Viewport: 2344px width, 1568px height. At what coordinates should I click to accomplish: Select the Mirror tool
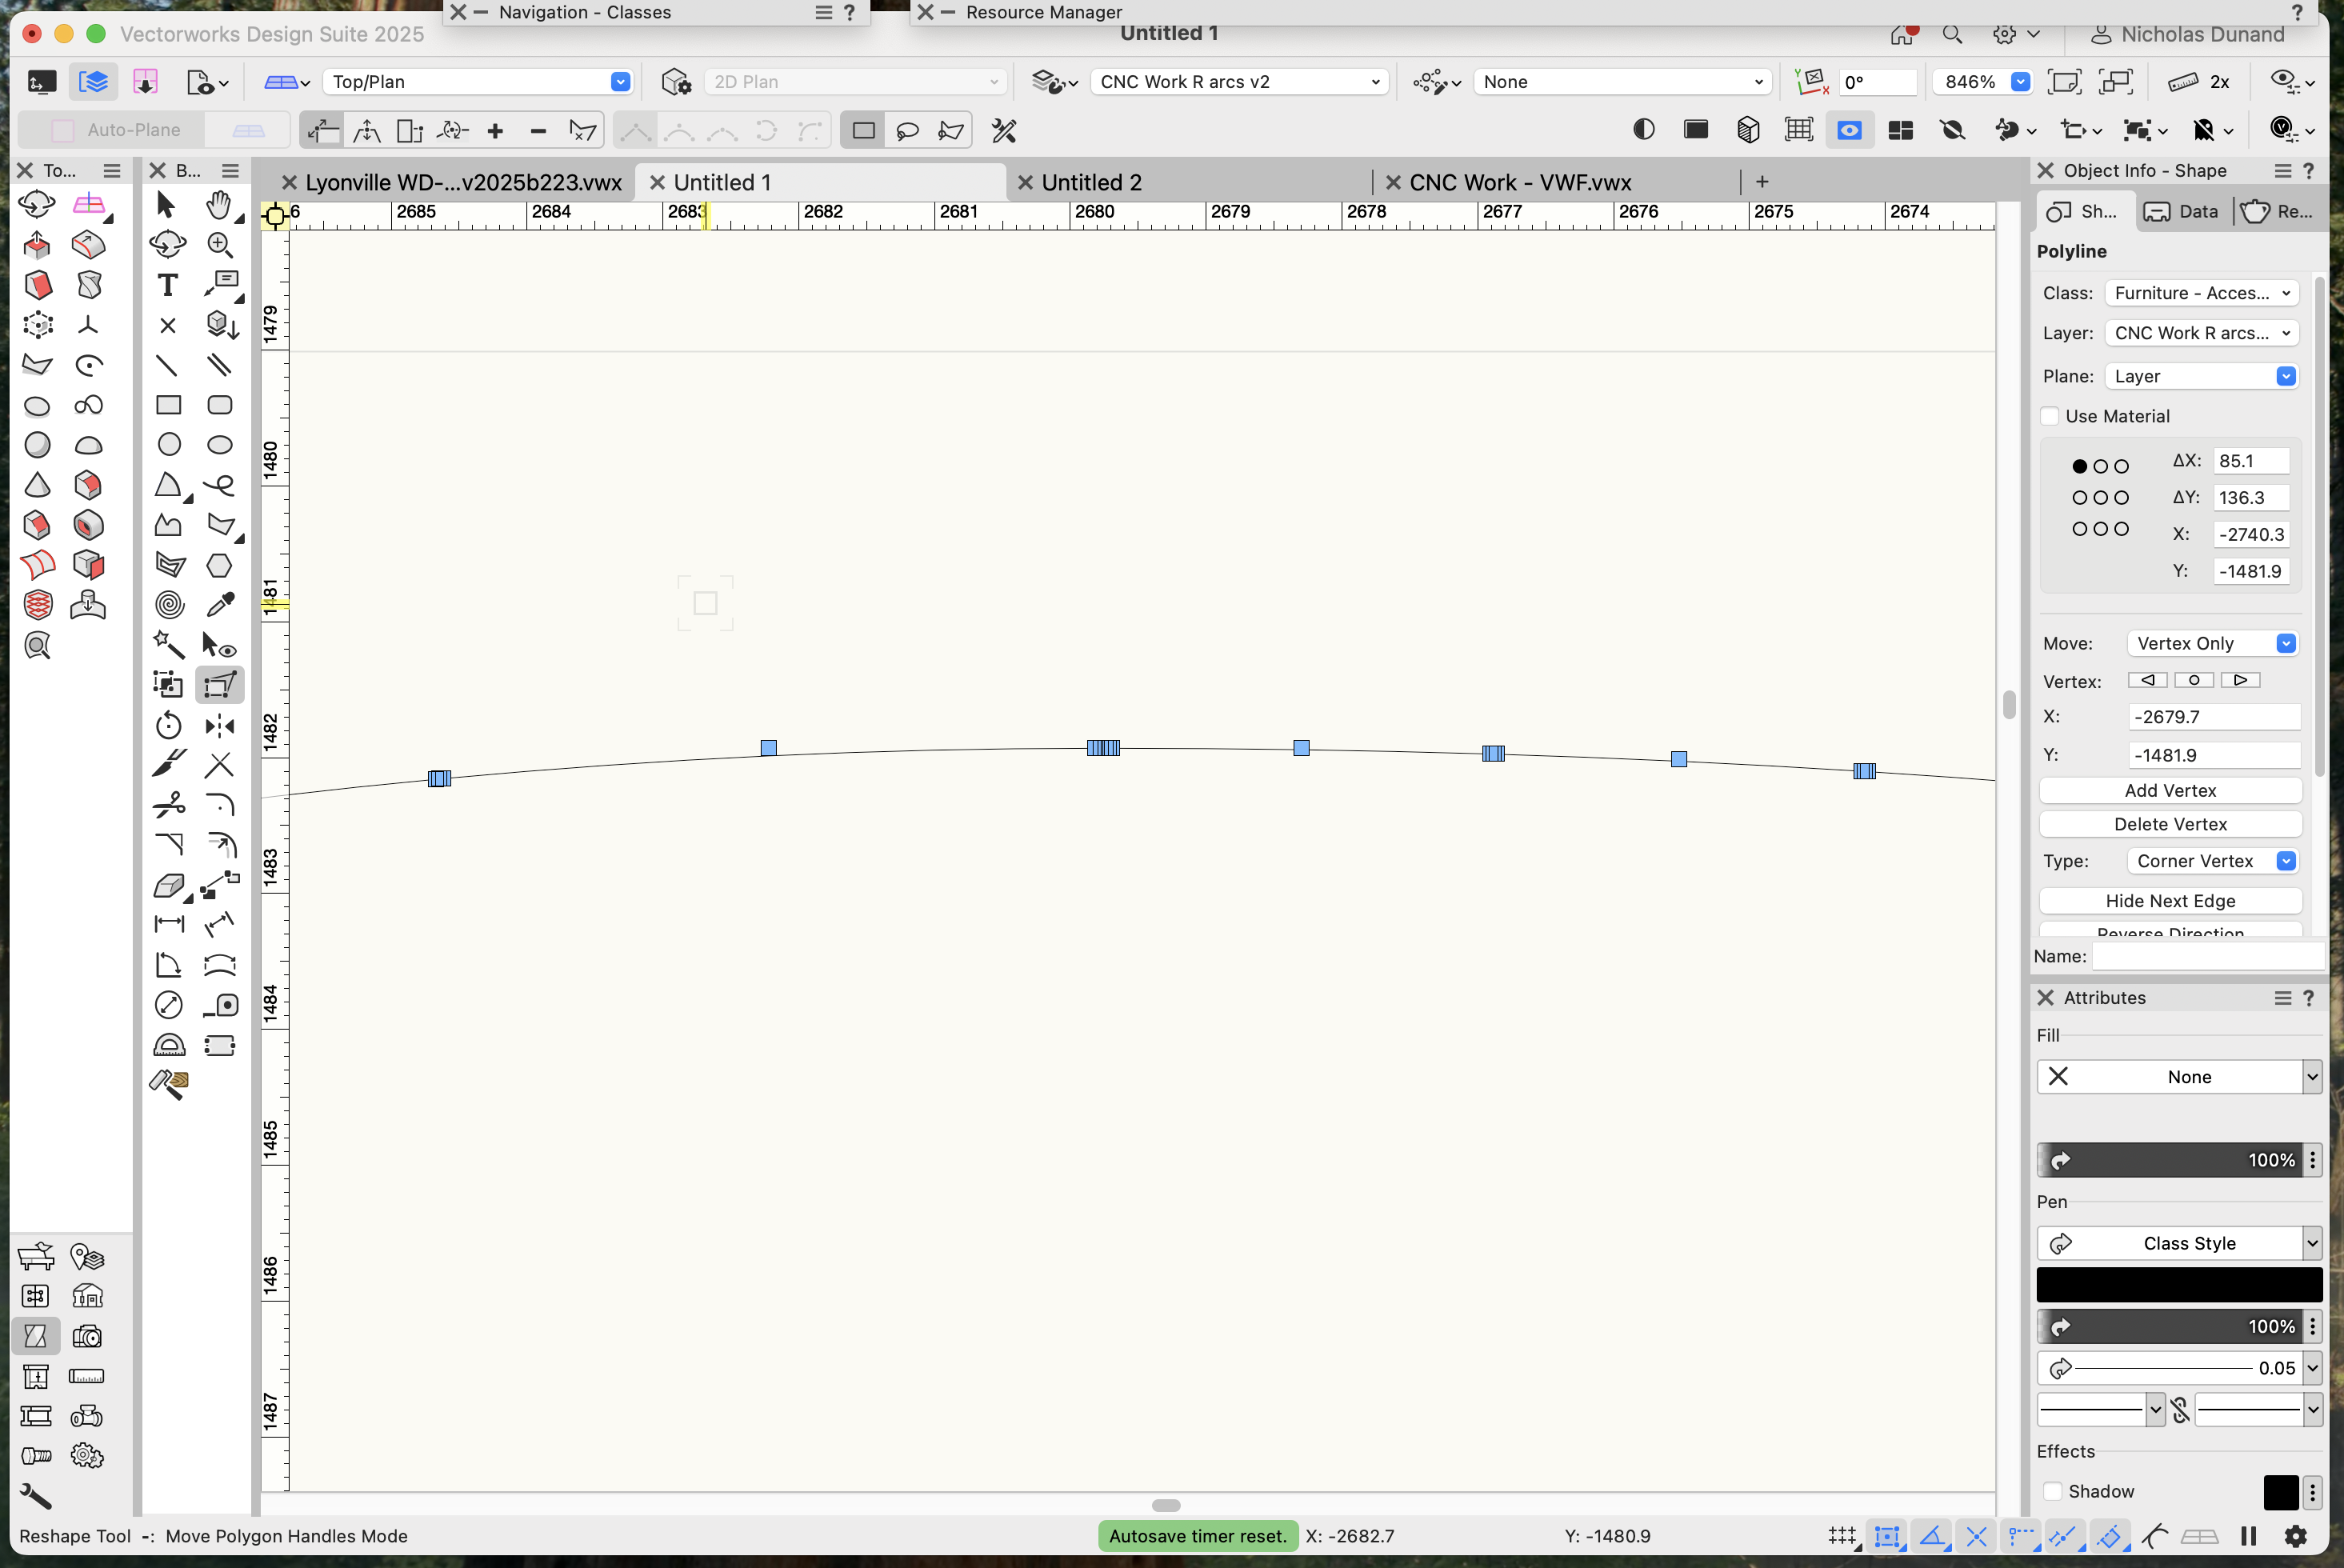tap(220, 725)
